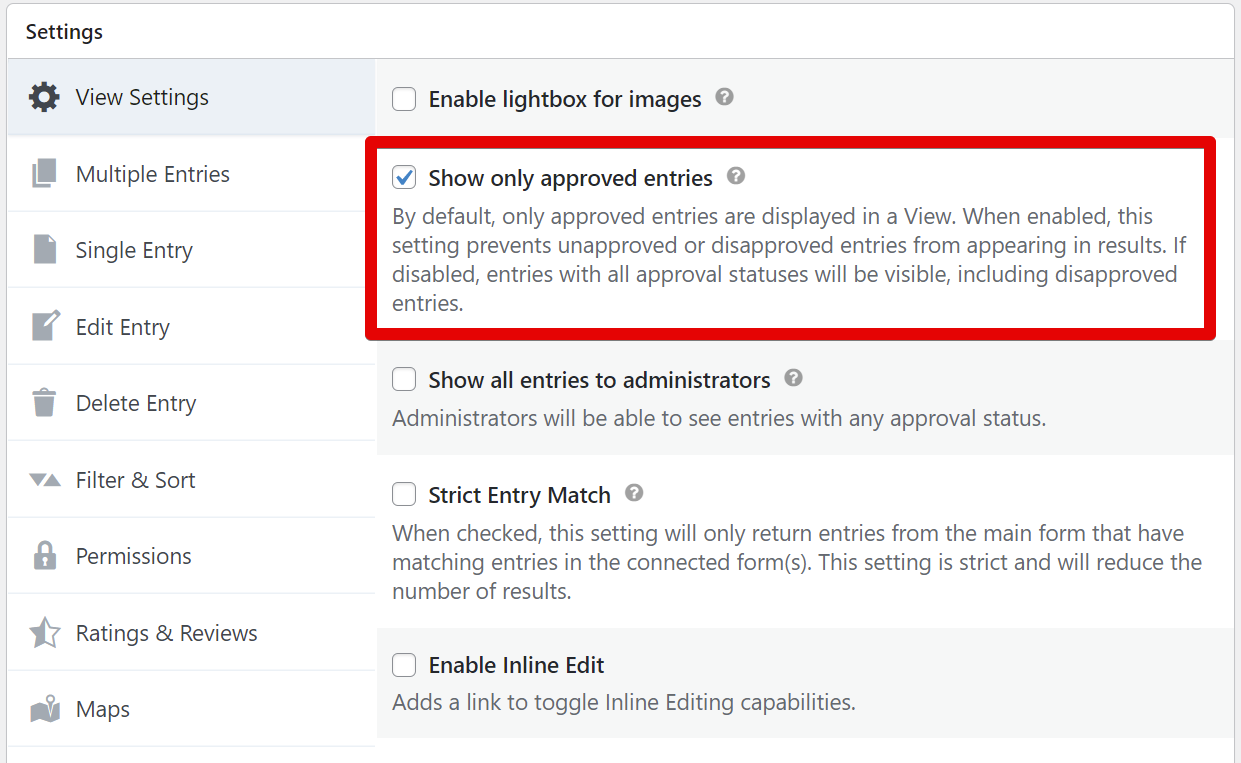Image resolution: width=1241 pixels, height=763 pixels.
Task: Uncheck Show only approved entries
Action: click(404, 178)
